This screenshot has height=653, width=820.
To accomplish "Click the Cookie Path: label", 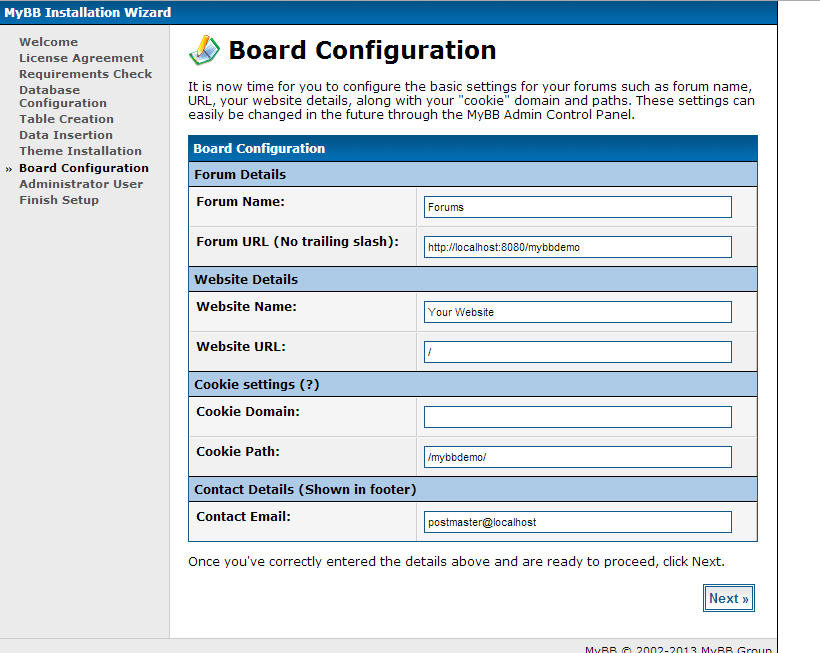I will tap(238, 452).
